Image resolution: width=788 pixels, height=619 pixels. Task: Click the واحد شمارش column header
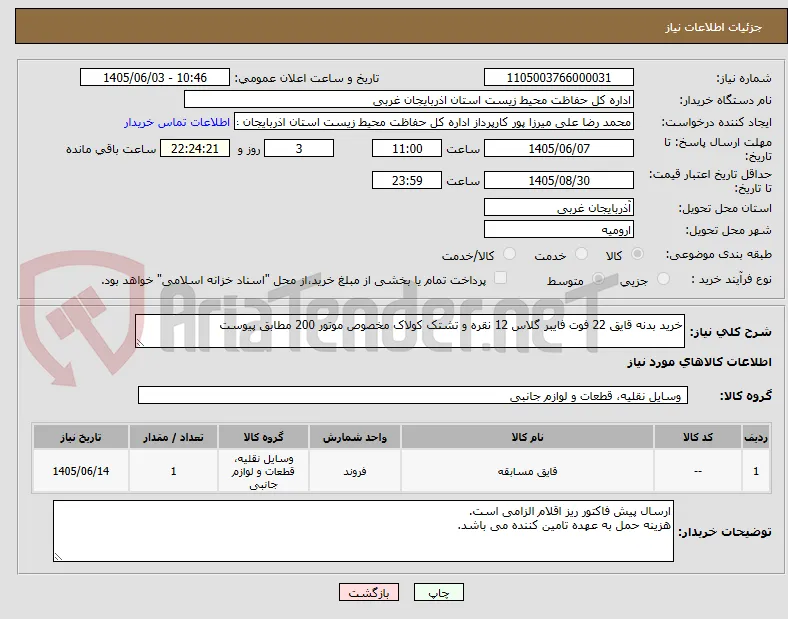pos(355,437)
